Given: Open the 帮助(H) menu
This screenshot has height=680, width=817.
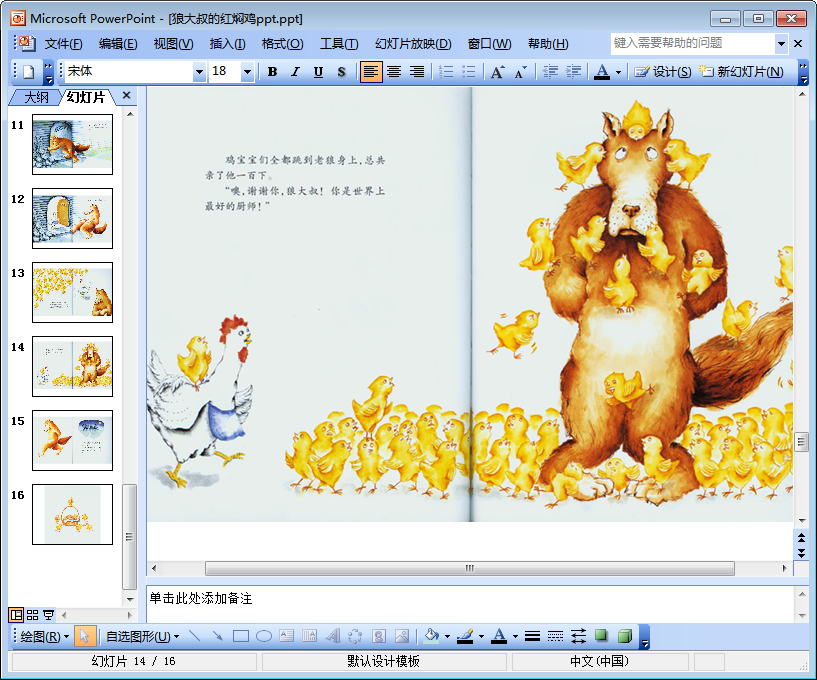Looking at the screenshot, I should point(548,44).
